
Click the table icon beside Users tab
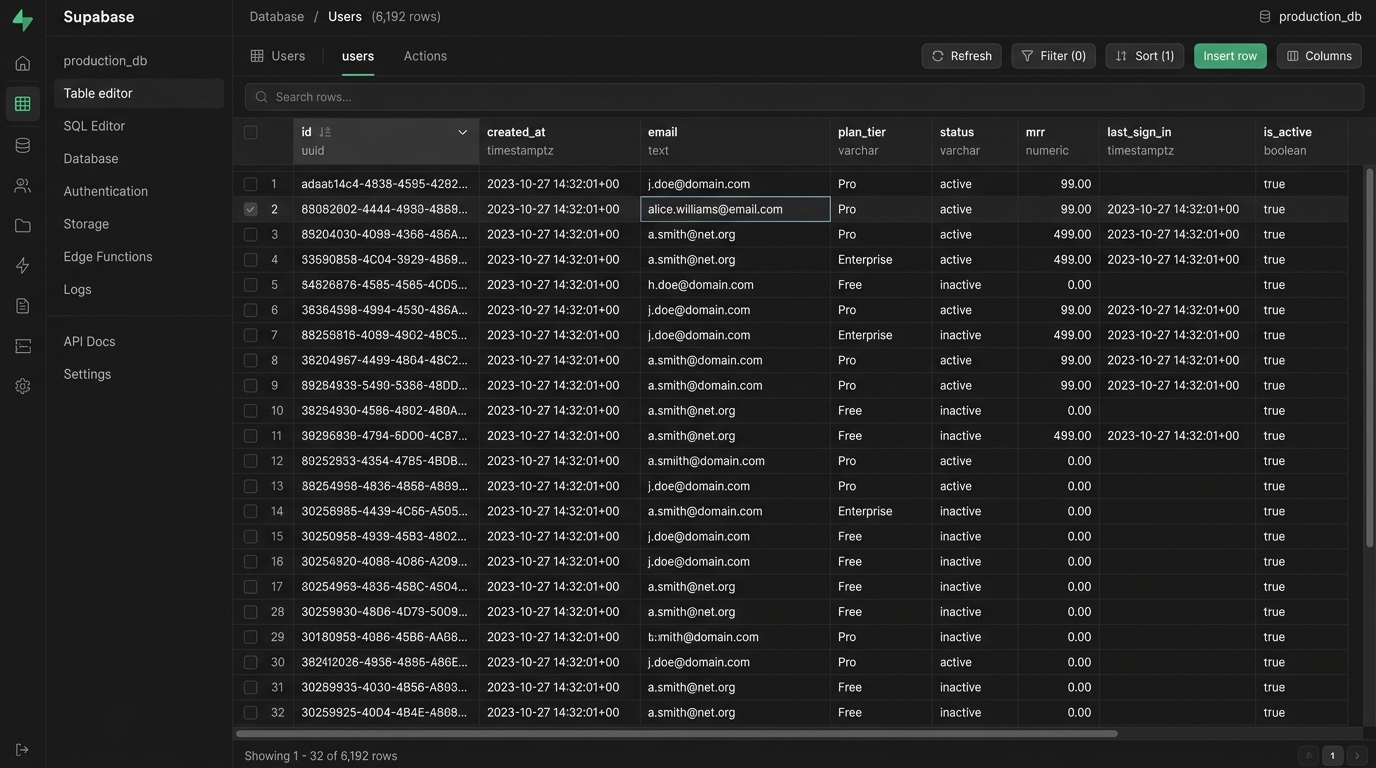[257, 56]
